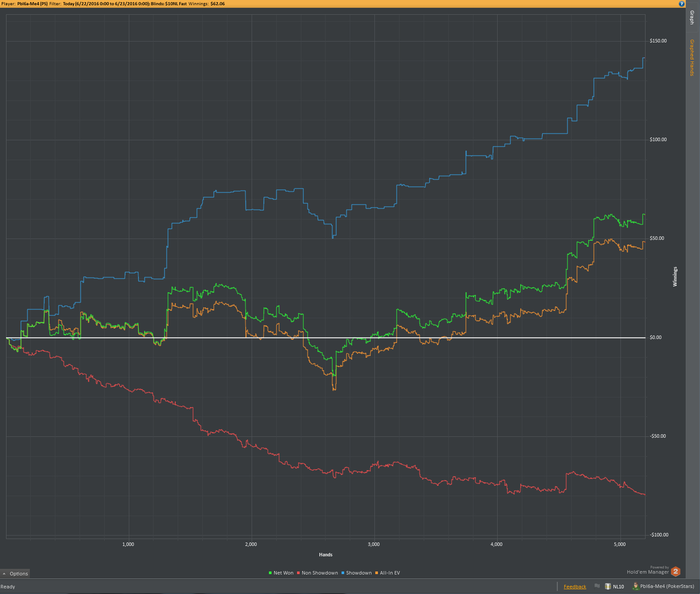Screen dimensions: 700x594
Task: Toggle the green Net Won legend marker
Action: coord(270,573)
